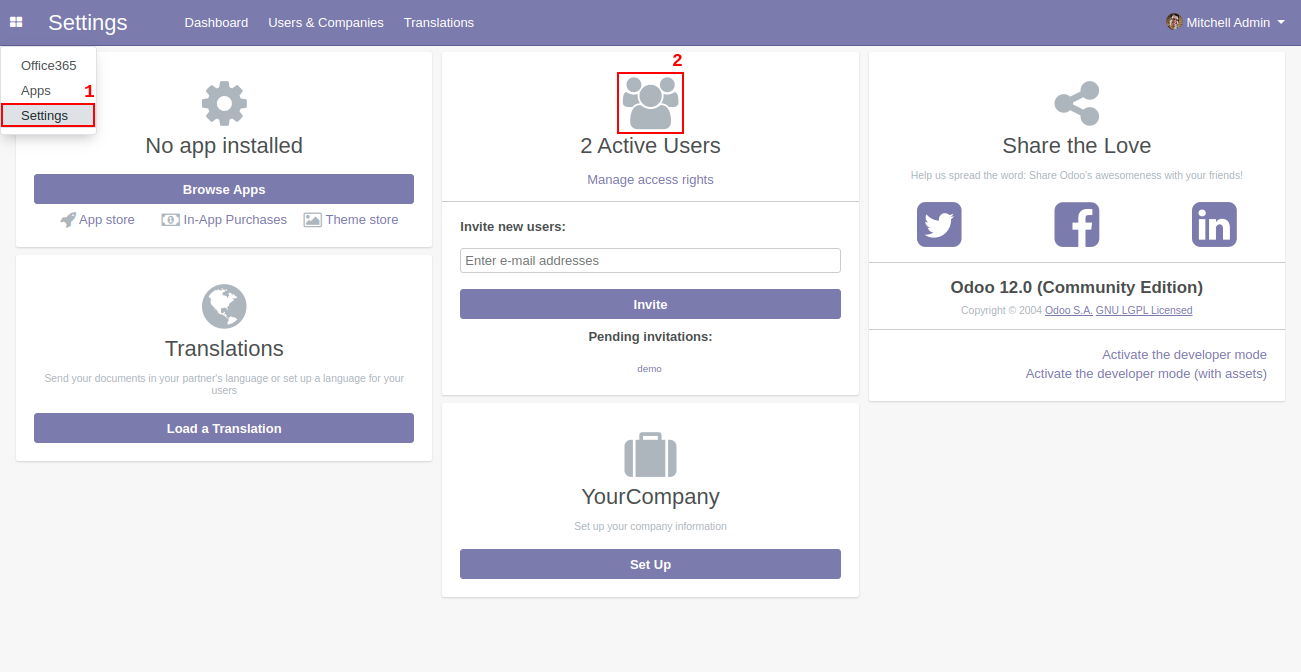Open the apps grid menu icon
1301x672 pixels.
[16, 22]
